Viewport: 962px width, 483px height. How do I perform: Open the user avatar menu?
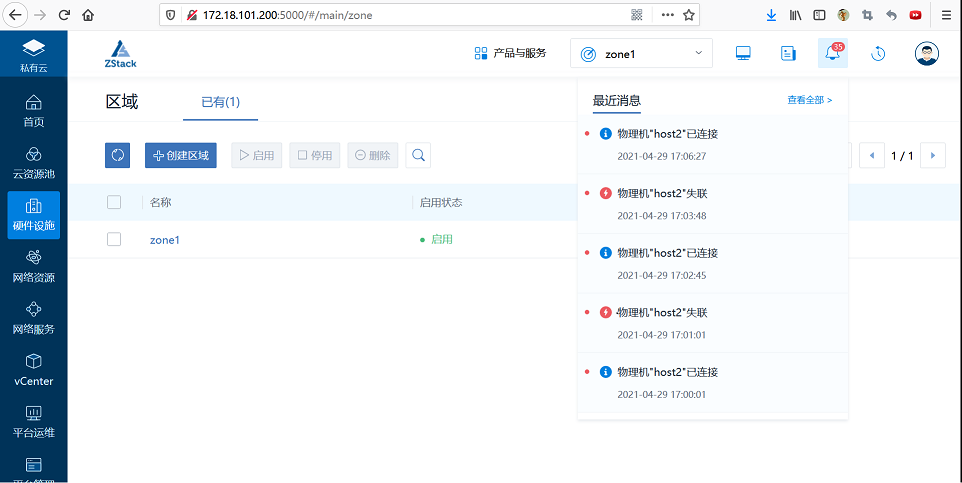pos(926,53)
